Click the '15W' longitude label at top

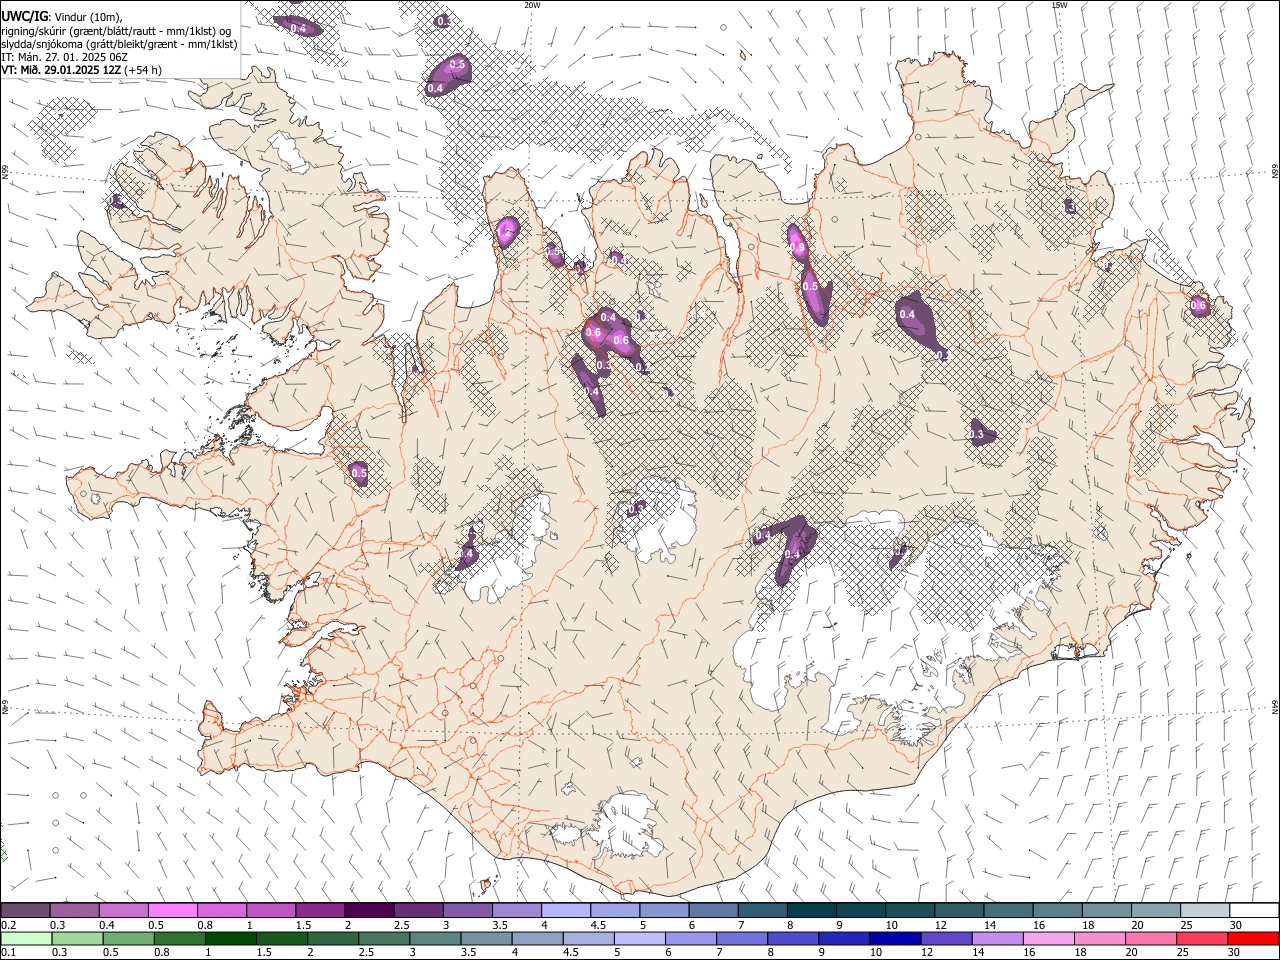1059,5
